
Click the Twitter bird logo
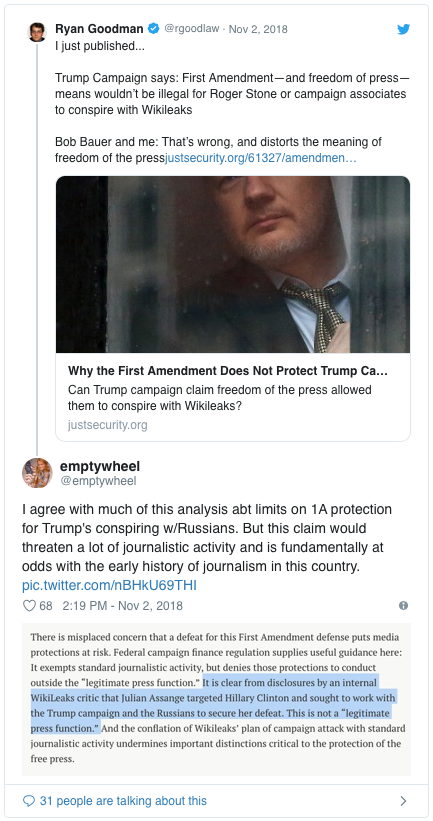coord(403,29)
